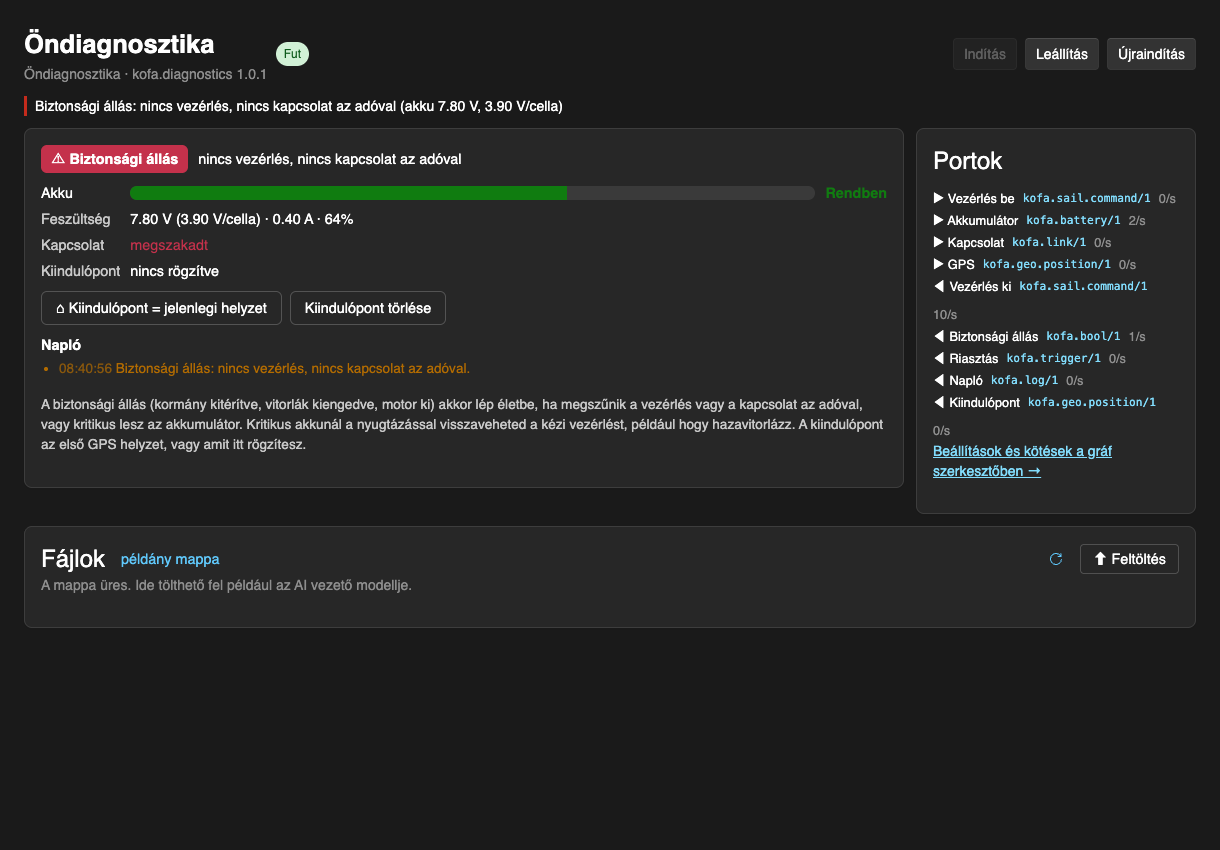Click the triangle icon beside Kapcsolat port
Screen dimensions: 1220x850
click(938, 242)
